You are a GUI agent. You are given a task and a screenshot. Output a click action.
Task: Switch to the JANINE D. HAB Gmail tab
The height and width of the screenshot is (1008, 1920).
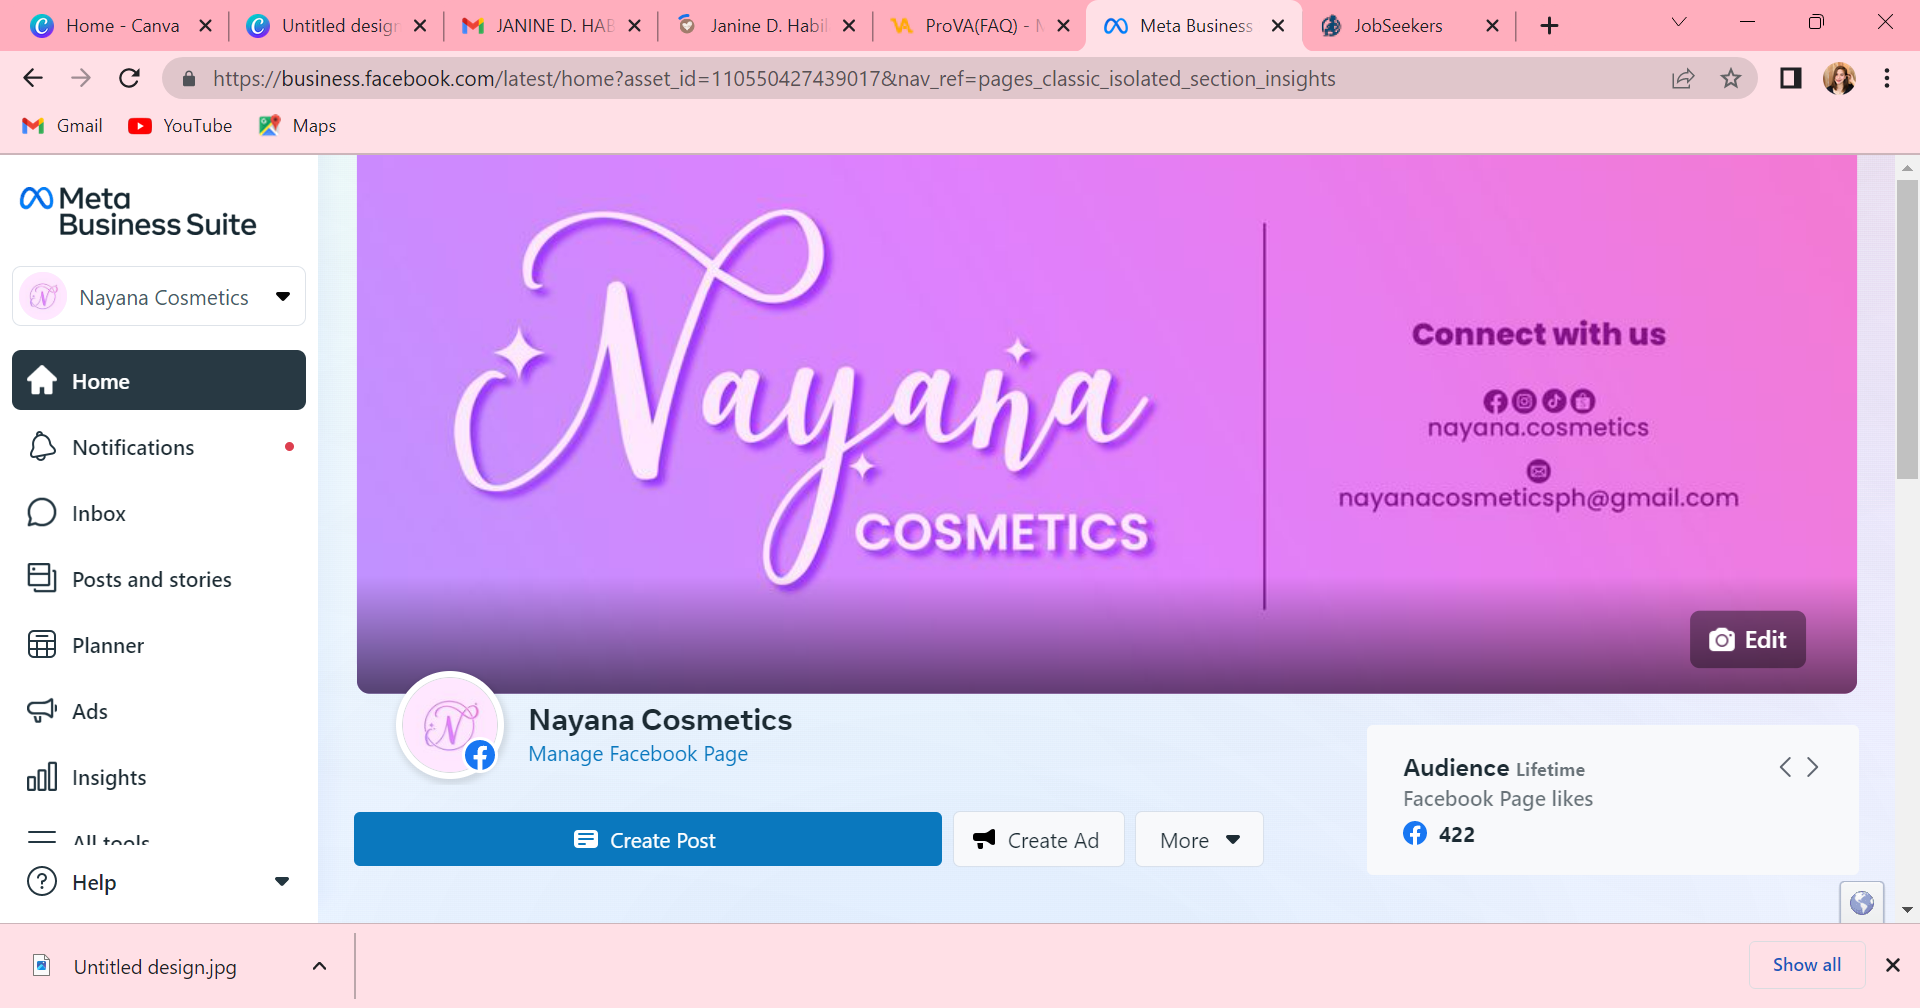point(552,26)
